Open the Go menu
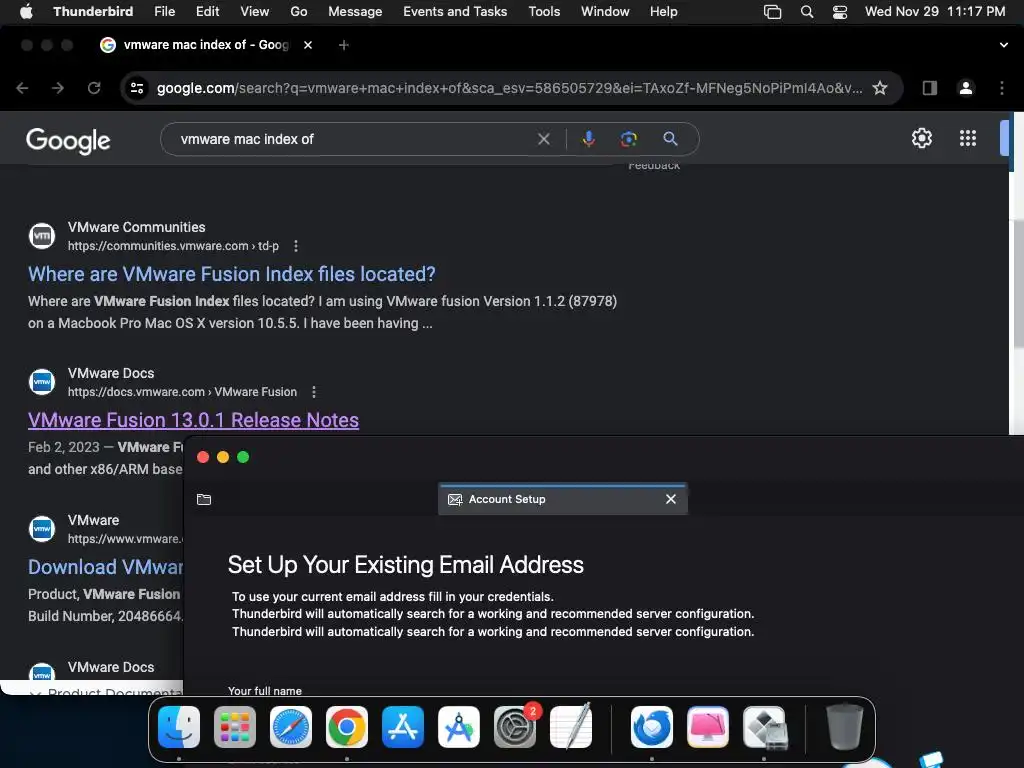This screenshot has width=1024, height=768. click(x=298, y=11)
